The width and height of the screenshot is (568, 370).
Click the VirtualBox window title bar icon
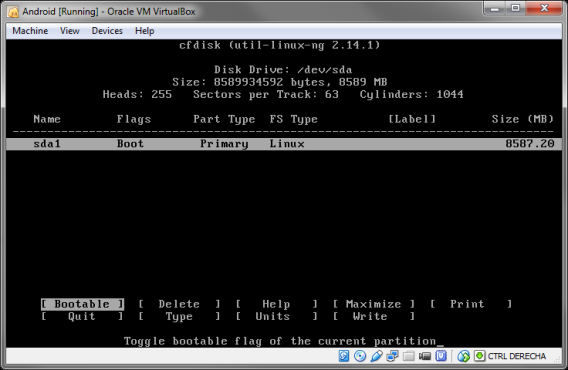[x=13, y=12]
